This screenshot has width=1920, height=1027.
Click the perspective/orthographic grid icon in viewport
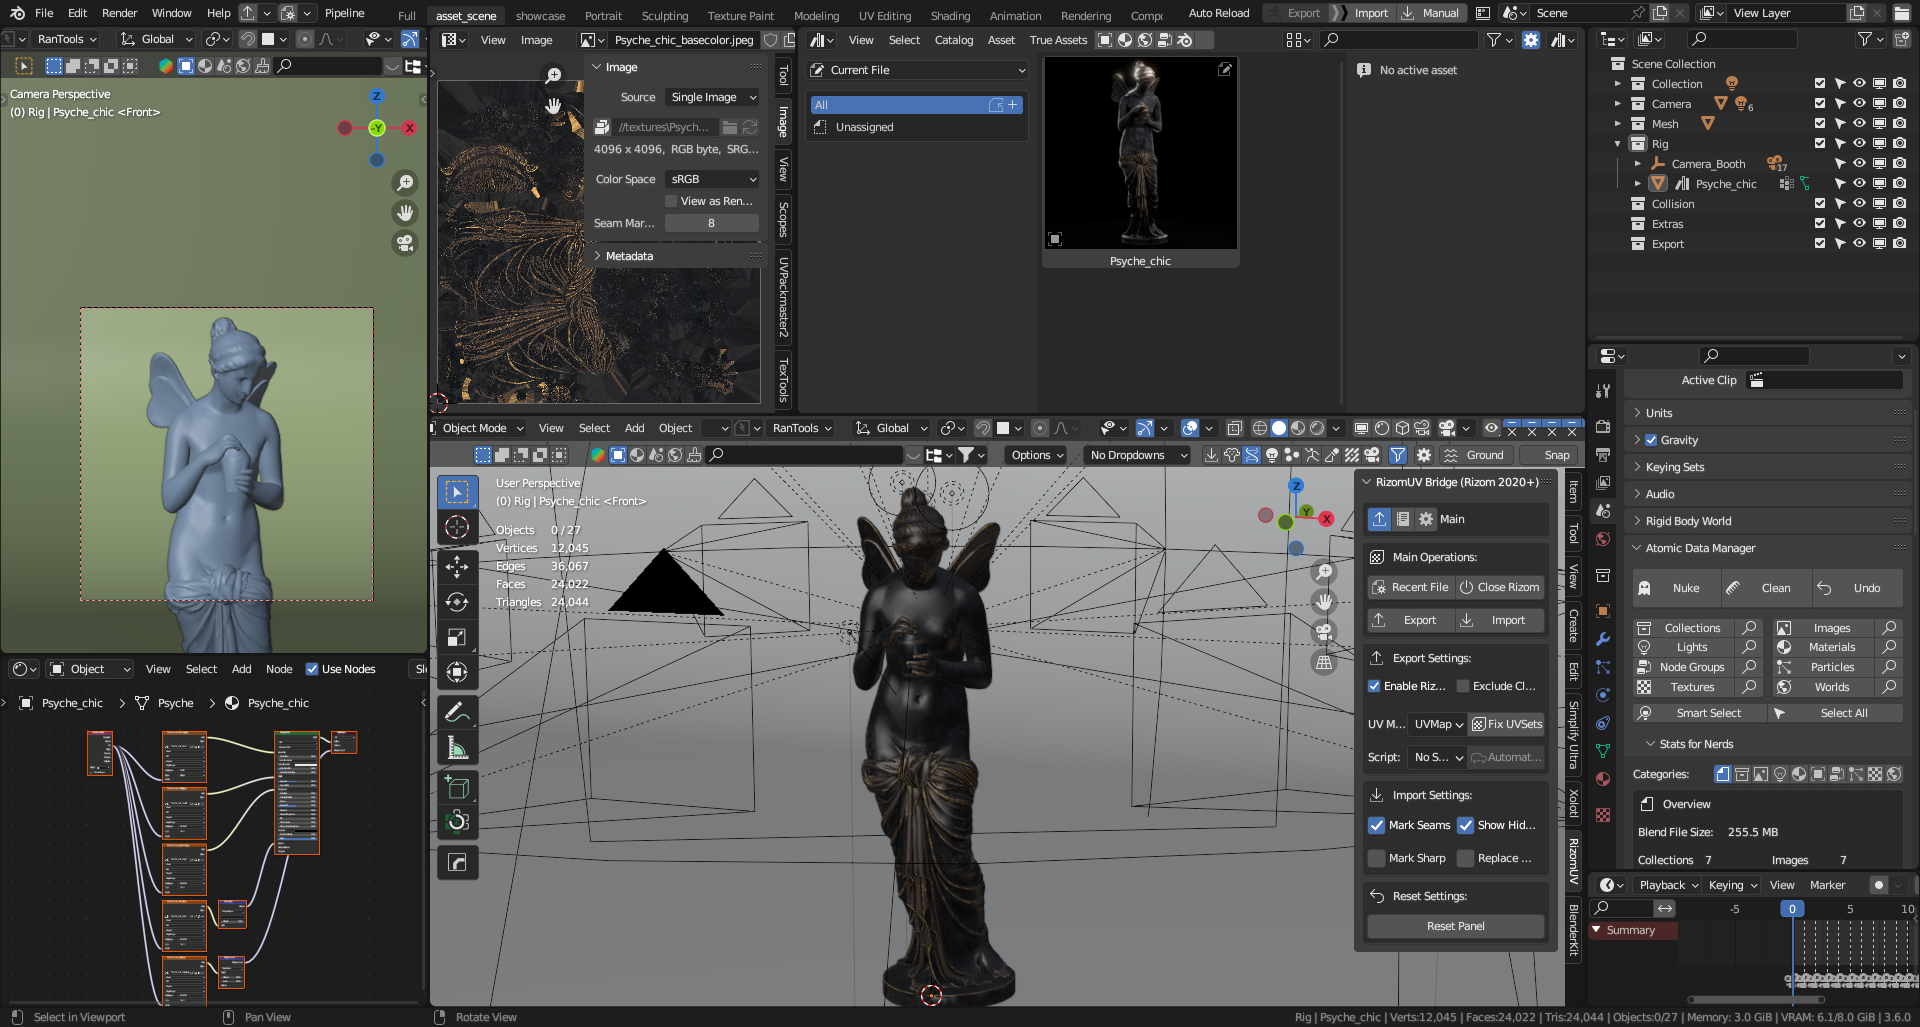pyautogui.click(x=1324, y=662)
